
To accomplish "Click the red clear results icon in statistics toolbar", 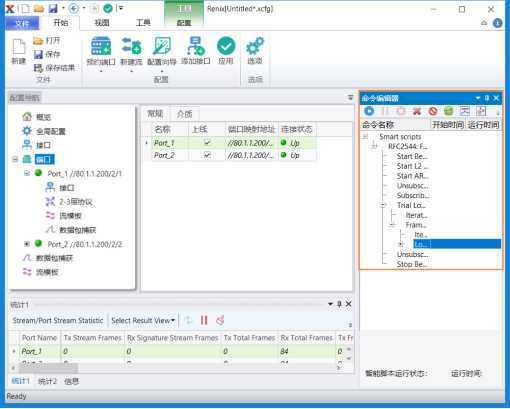I will tap(220, 320).
